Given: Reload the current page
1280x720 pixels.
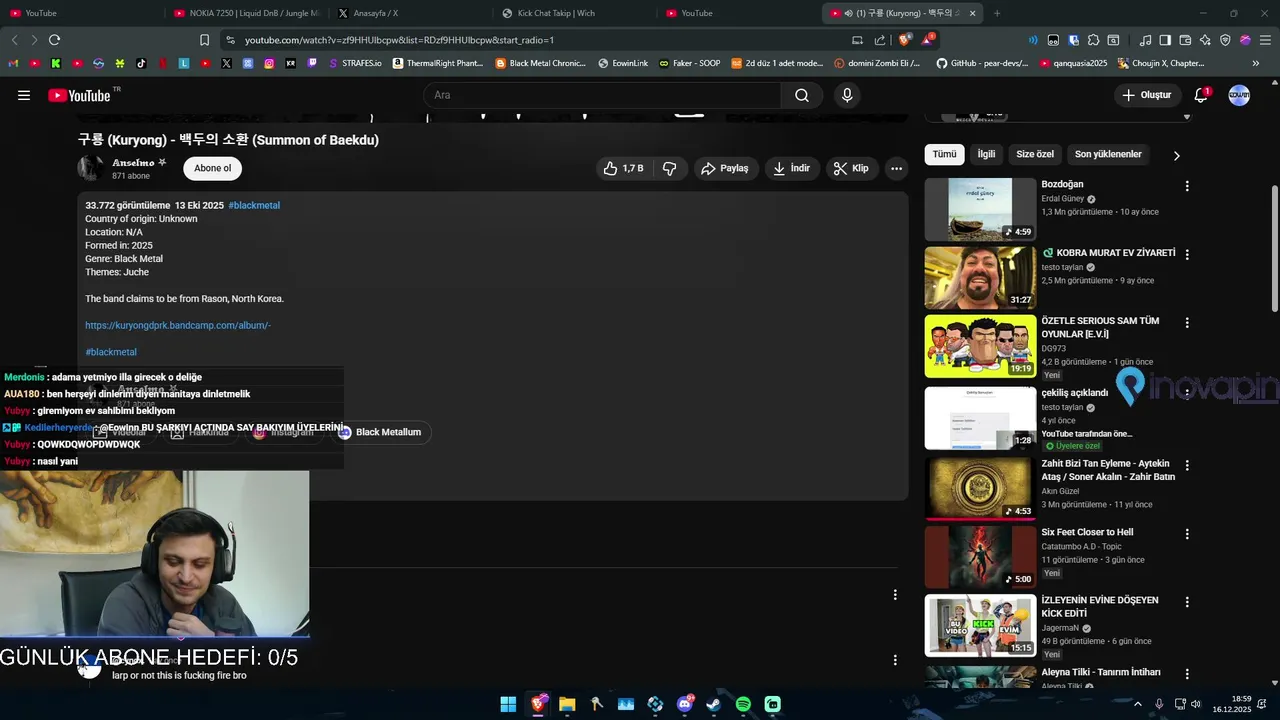Looking at the screenshot, I should (x=54, y=40).
